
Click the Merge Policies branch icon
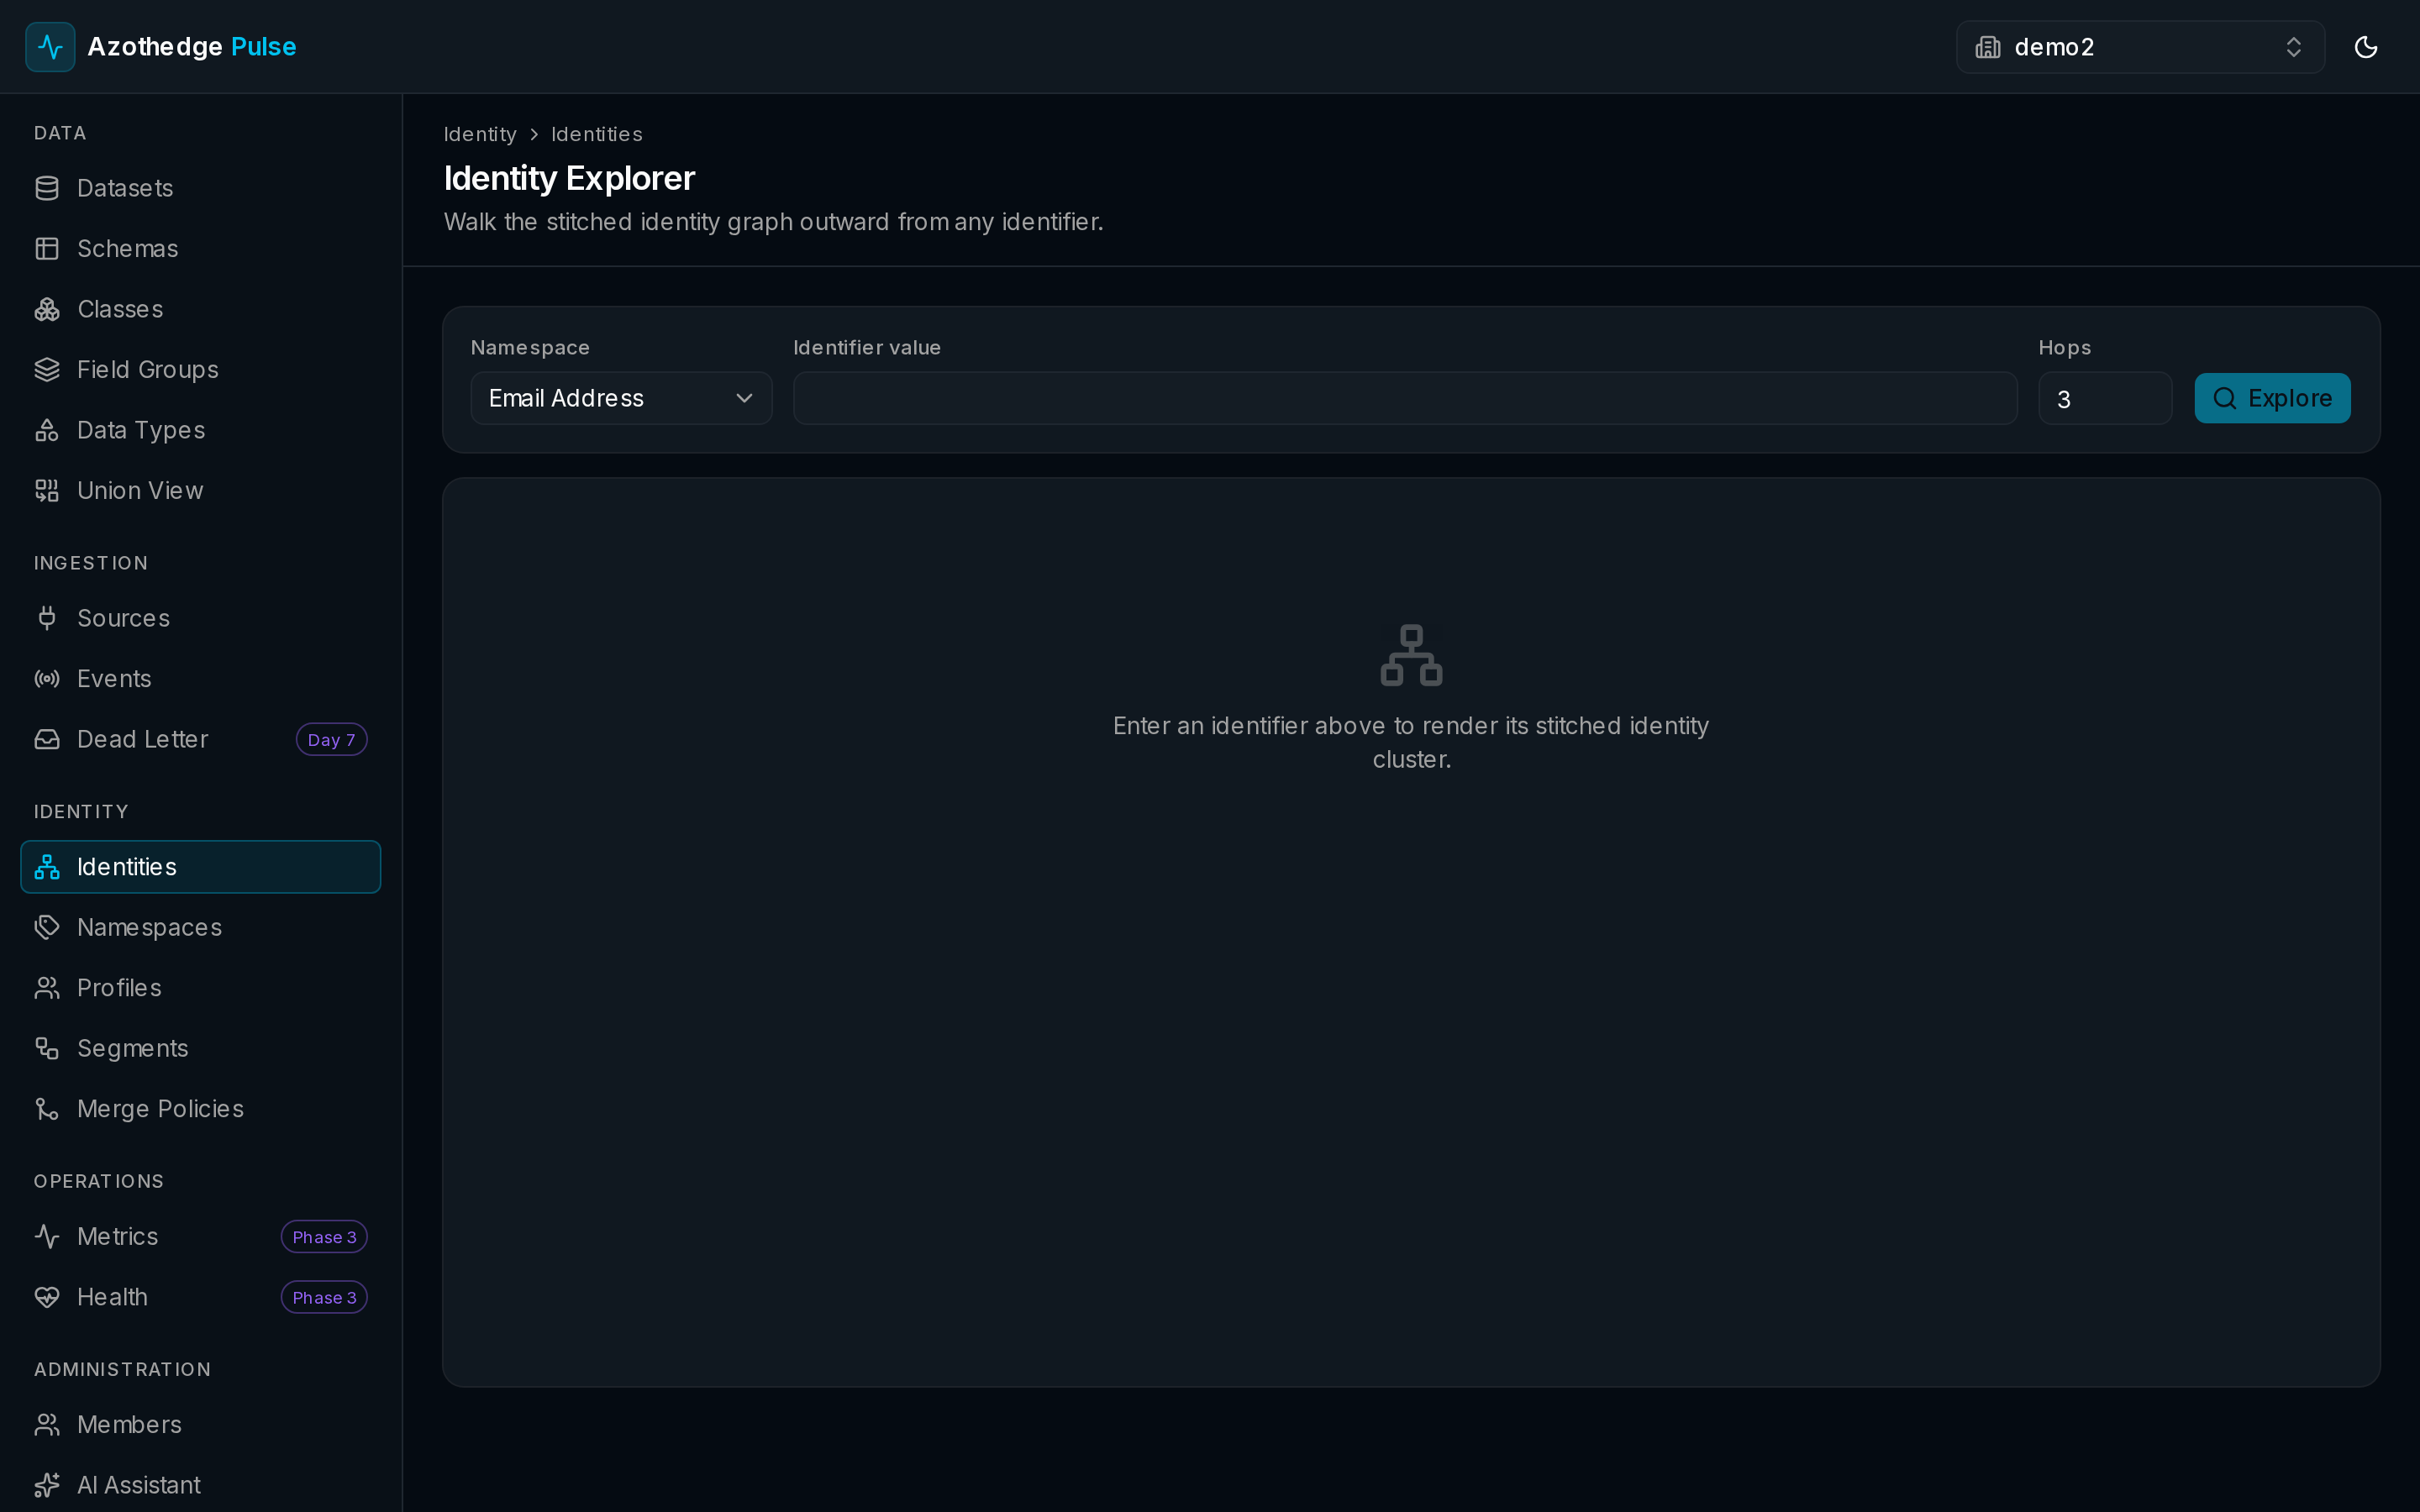coord(47,1109)
